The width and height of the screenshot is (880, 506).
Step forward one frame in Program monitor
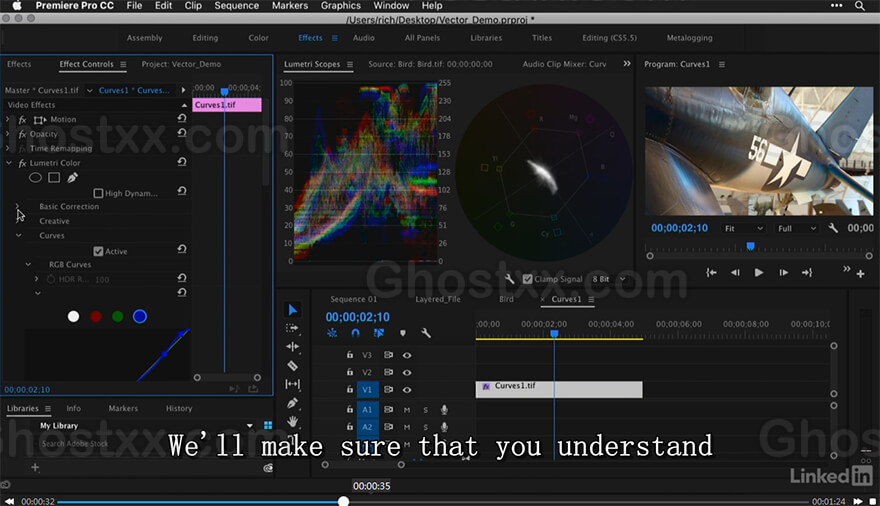coord(783,273)
